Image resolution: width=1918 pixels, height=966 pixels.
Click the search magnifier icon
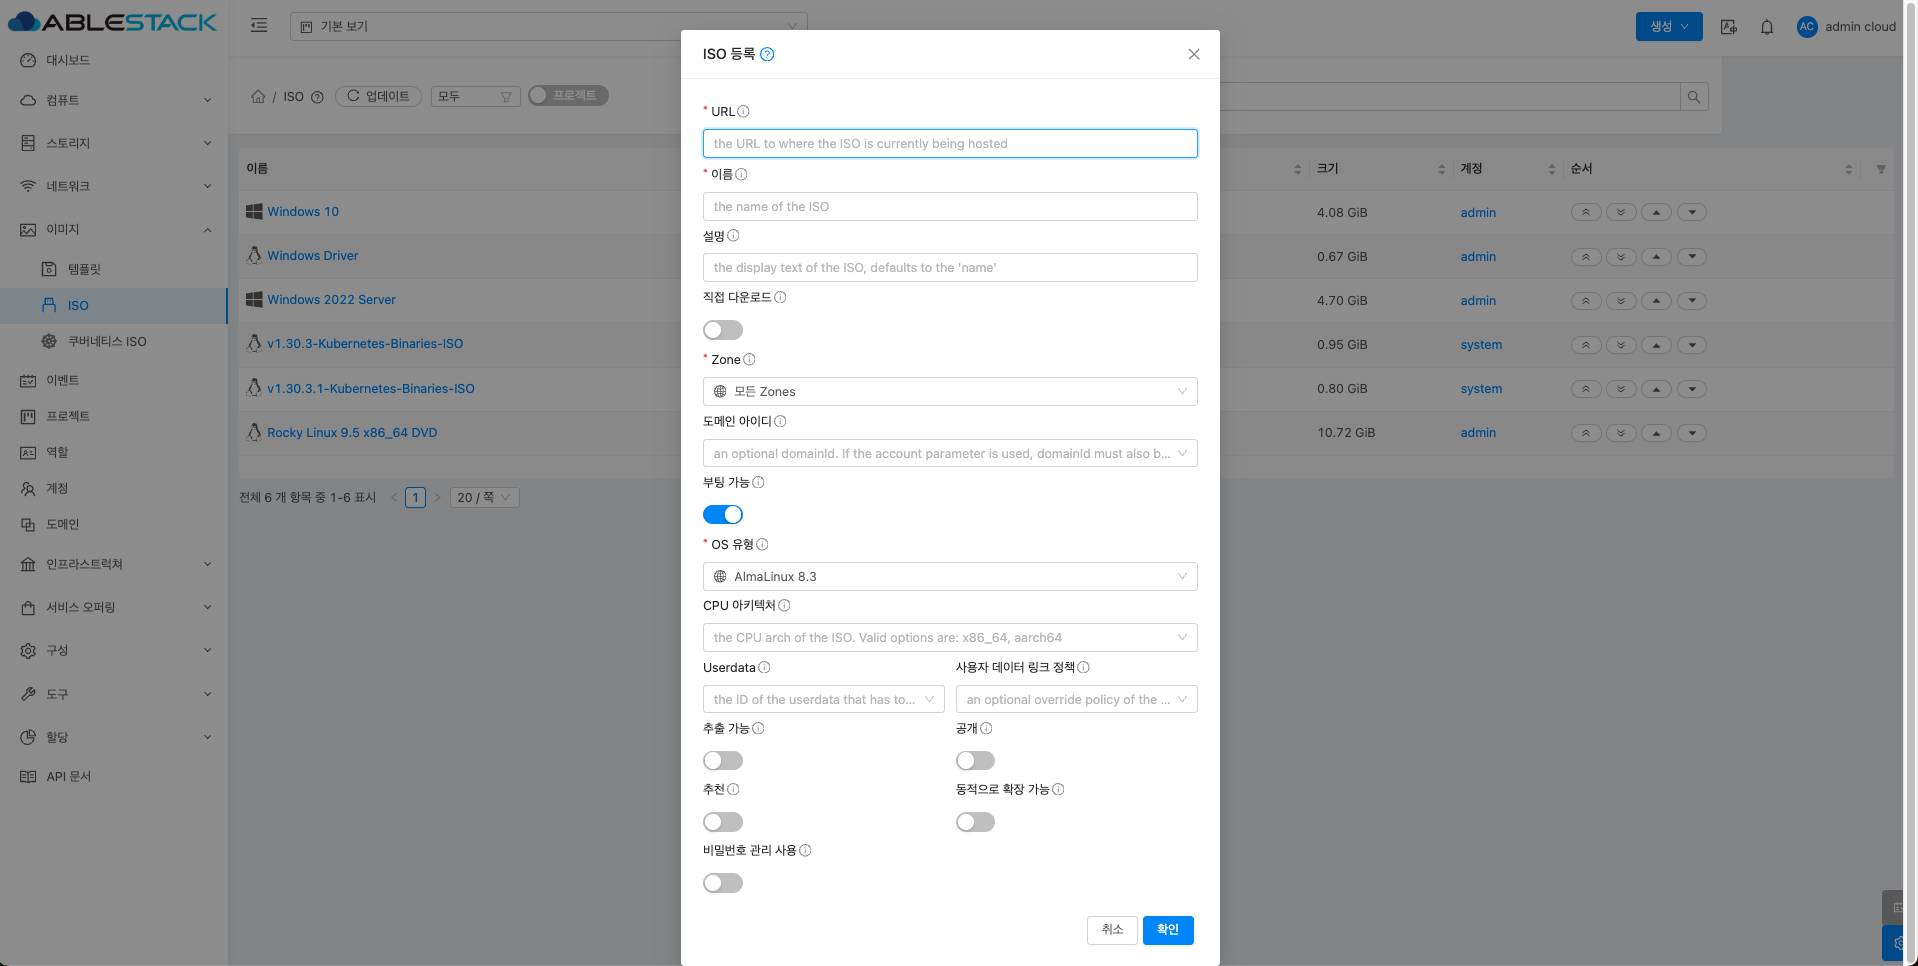[1693, 97]
